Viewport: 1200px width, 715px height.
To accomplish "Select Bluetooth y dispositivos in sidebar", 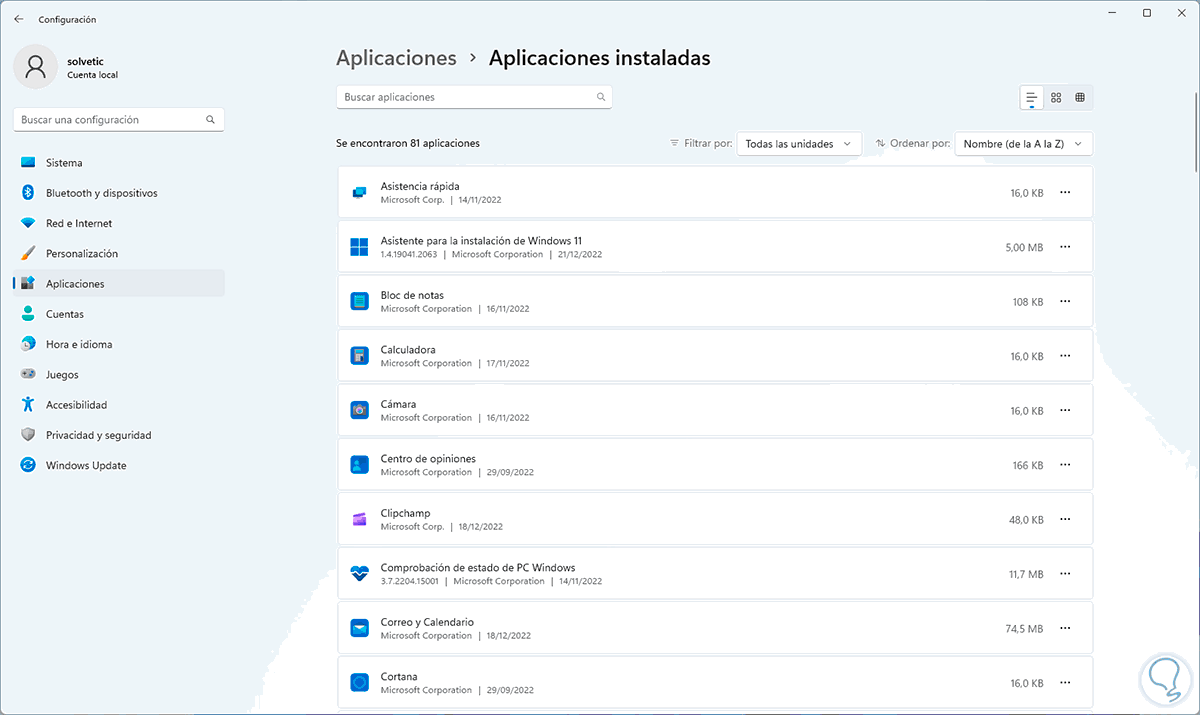I will [101, 193].
